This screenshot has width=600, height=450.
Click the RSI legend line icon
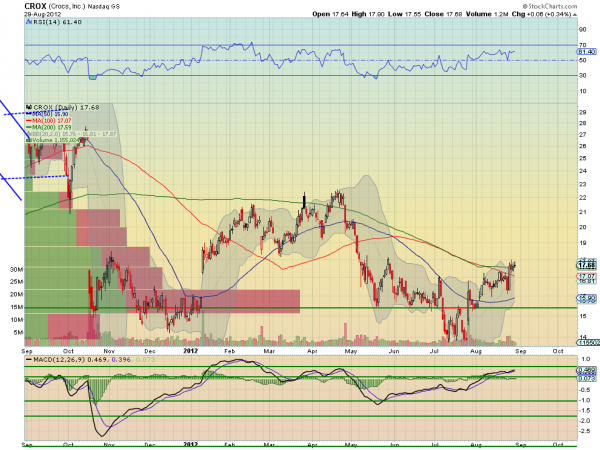click(29, 22)
